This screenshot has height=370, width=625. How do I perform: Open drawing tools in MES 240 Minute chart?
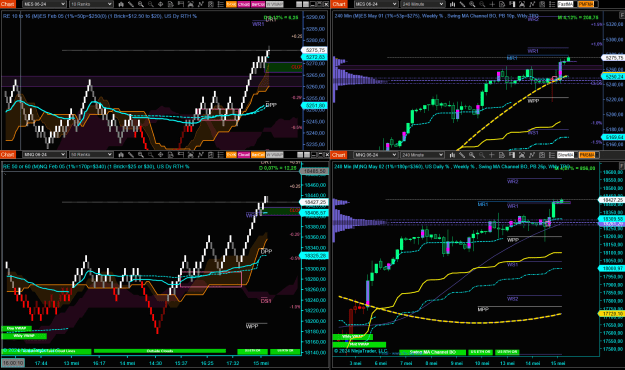click(462, 4)
